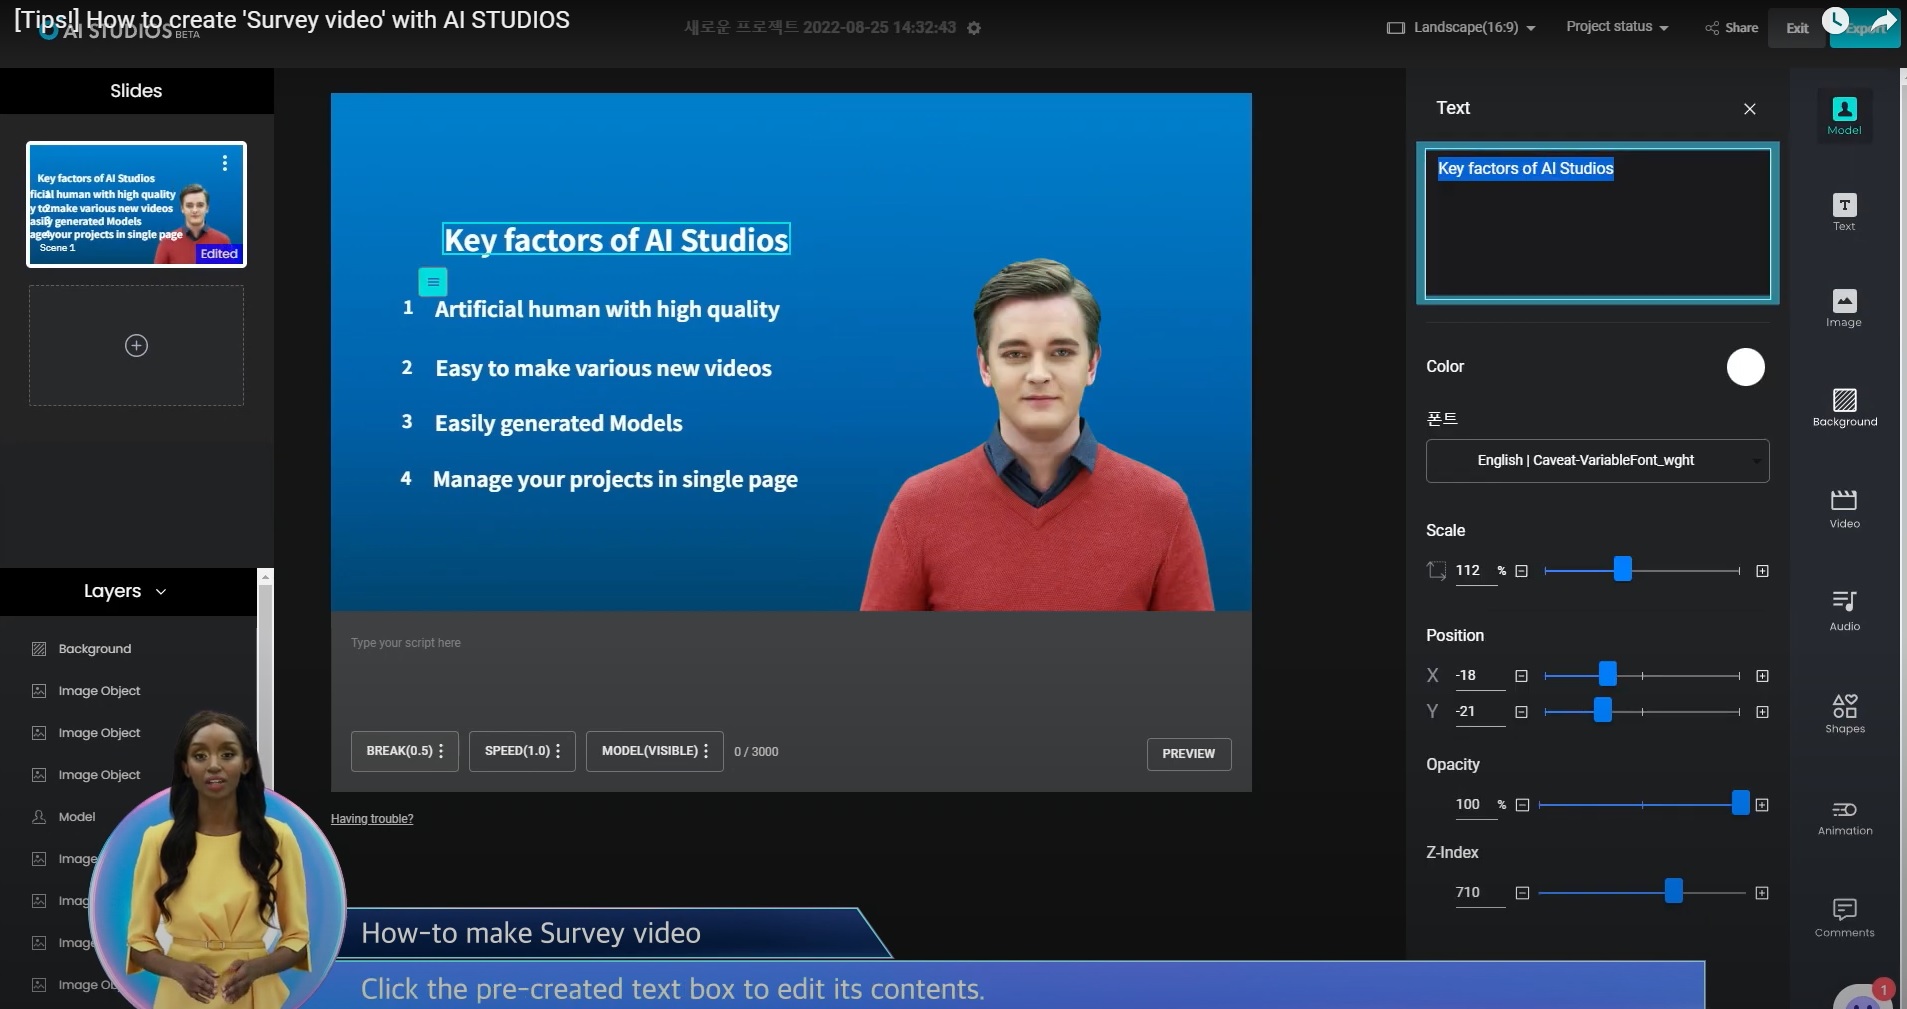Screen dimensions: 1907x1009
Task: Select the first Image Object layer
Action: pyautogui.click(x=98, y=691)
